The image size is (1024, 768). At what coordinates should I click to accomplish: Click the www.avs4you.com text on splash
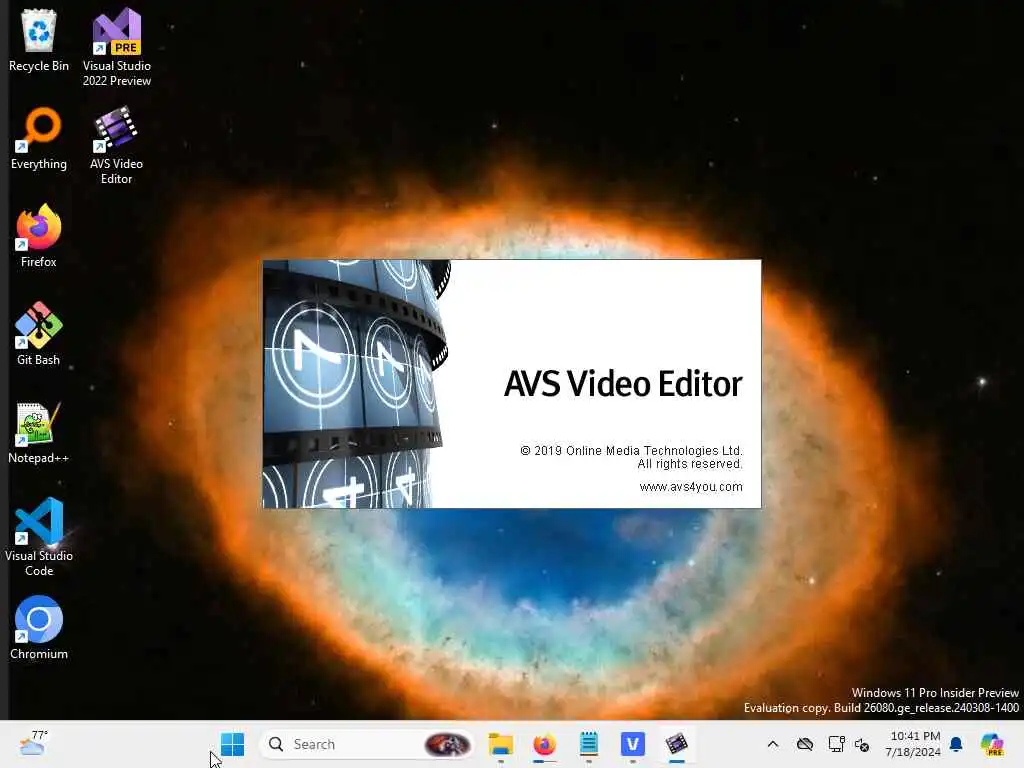coord(691,487)
